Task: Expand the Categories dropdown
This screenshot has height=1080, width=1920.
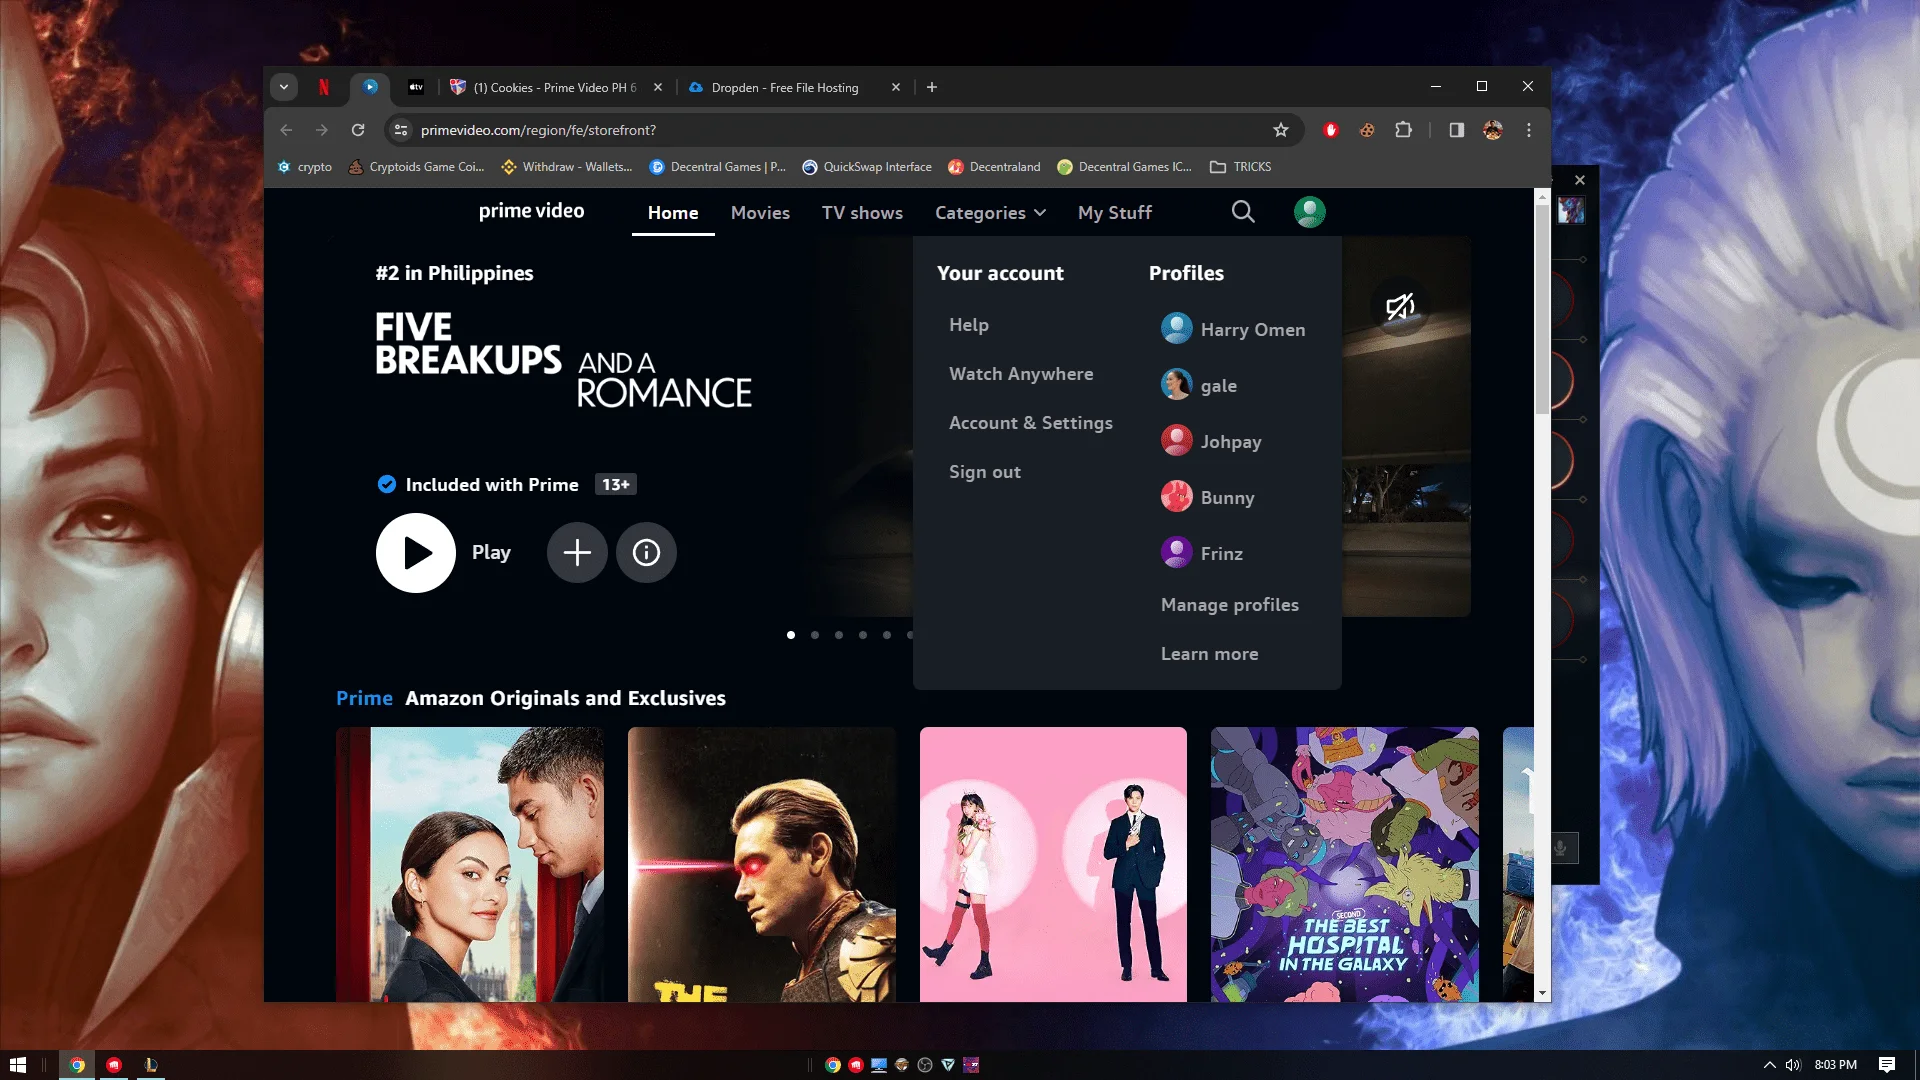Action: click(990, 213)
